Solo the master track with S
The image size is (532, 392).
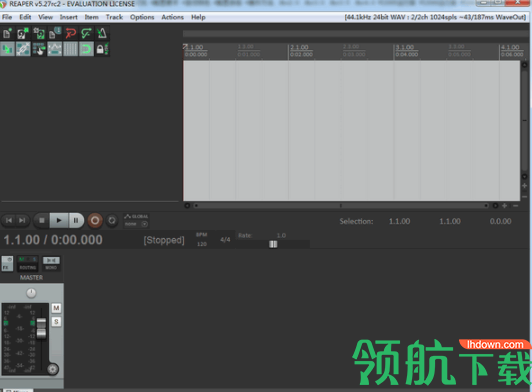[x=56, y=321]
